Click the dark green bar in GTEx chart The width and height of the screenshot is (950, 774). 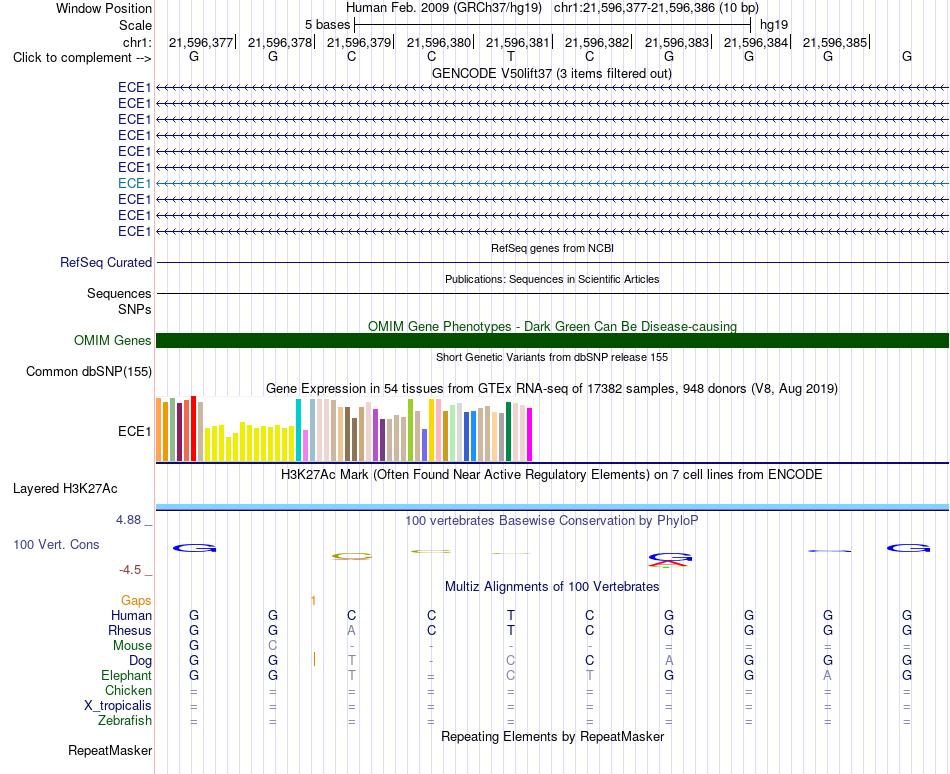click(x=509, y=432)
